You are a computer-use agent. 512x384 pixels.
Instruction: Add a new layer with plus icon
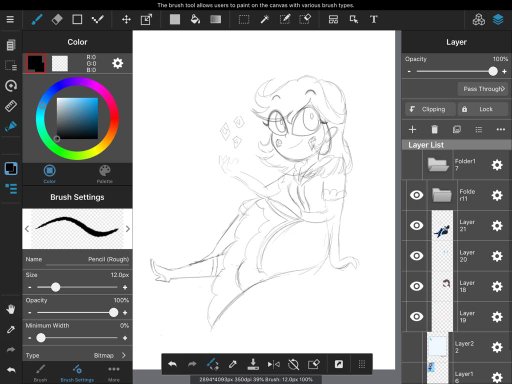click(x=412, y=129)
